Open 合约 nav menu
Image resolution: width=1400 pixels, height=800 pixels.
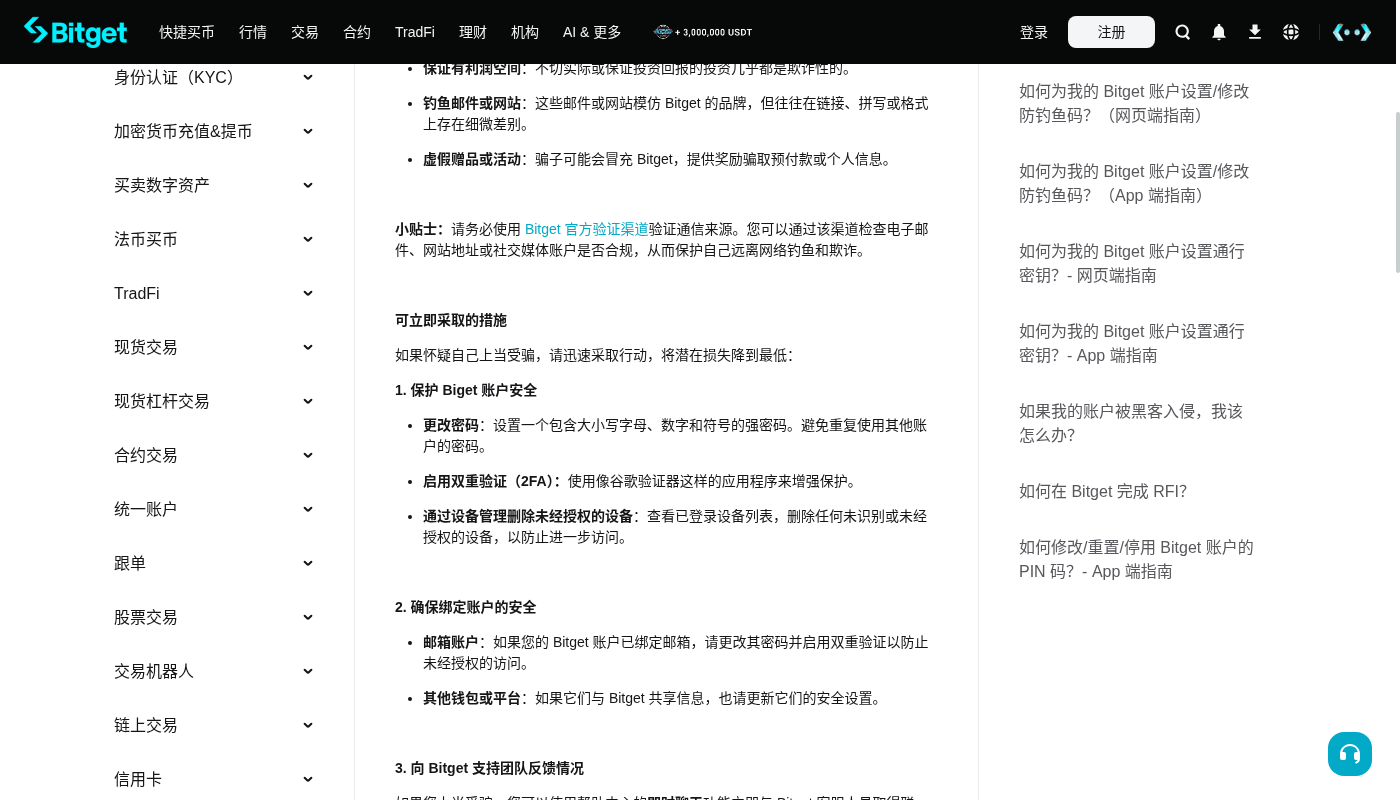pyautogui.click(x=357, y=32)
